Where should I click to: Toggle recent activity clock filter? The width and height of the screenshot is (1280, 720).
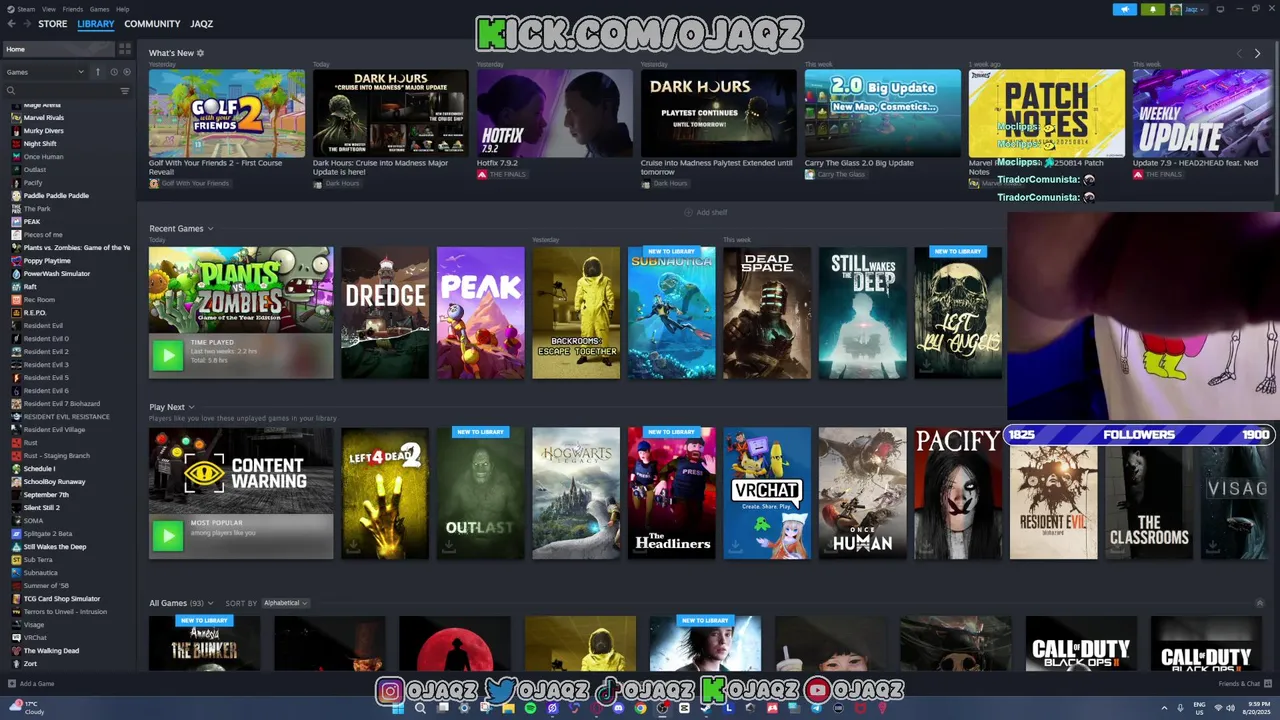[114, 72]
